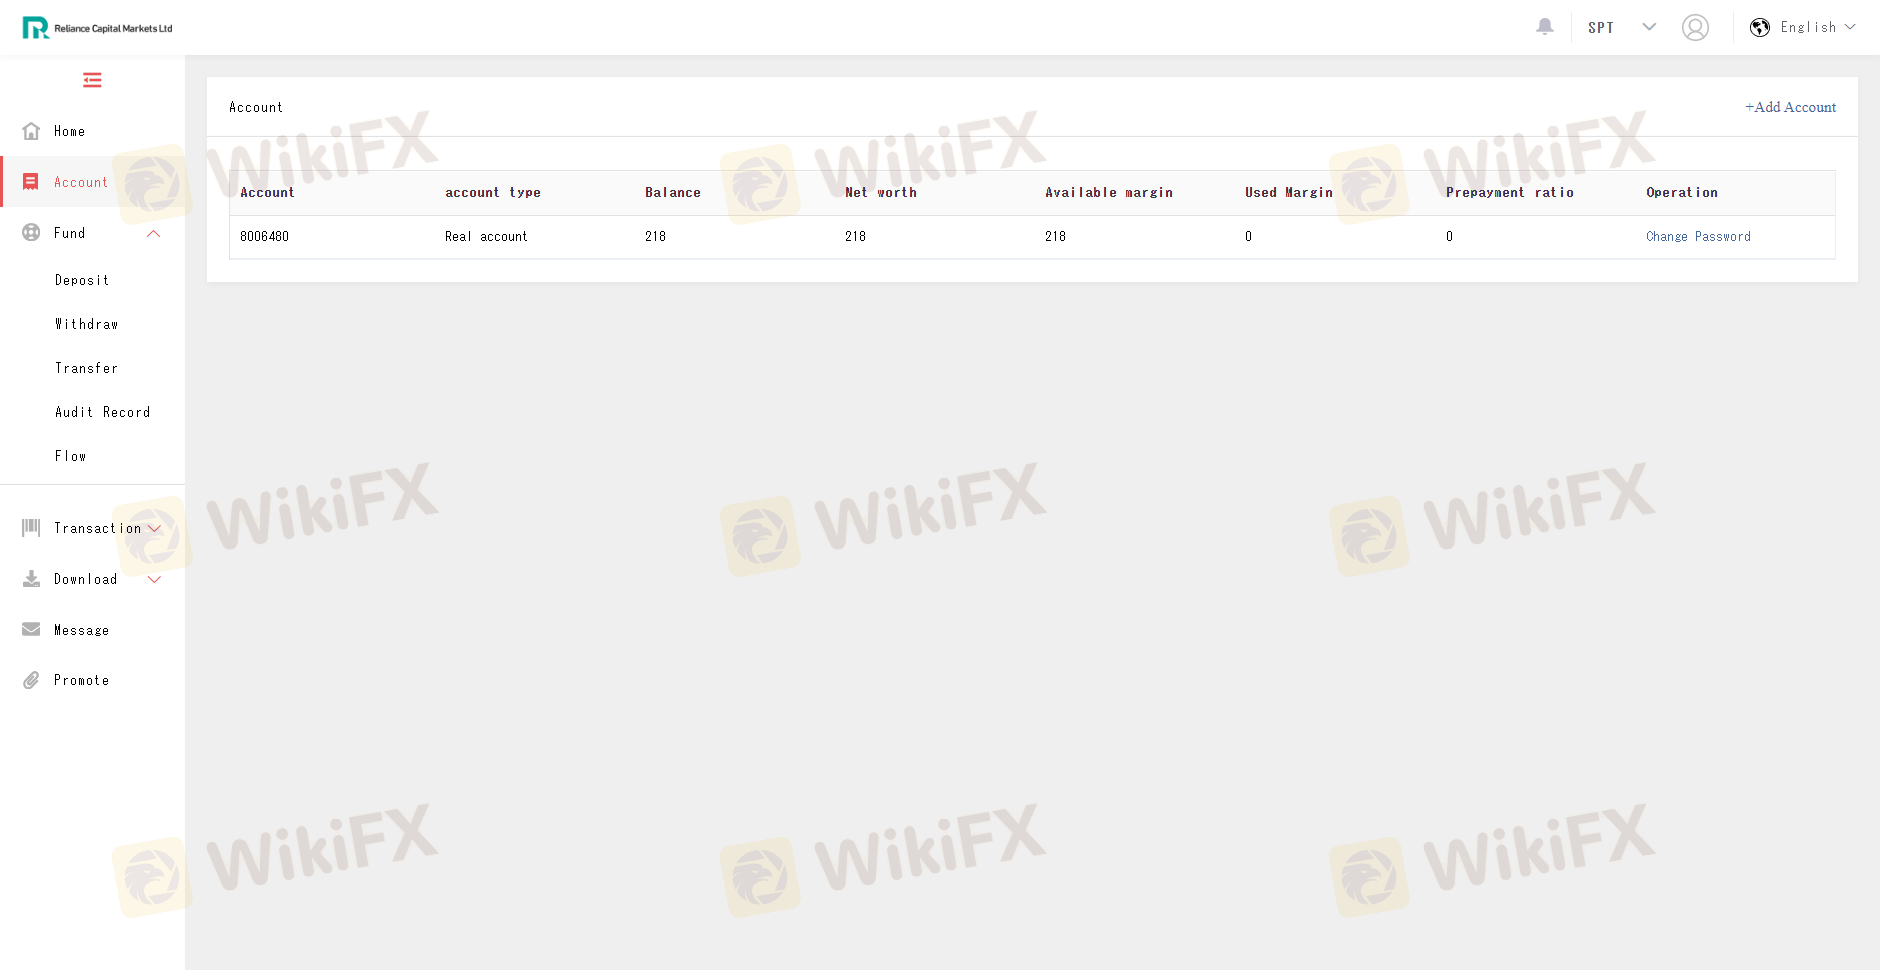1880x970 pixels.
Task: Click the +Add Account link
Action: coord(1790,107)
